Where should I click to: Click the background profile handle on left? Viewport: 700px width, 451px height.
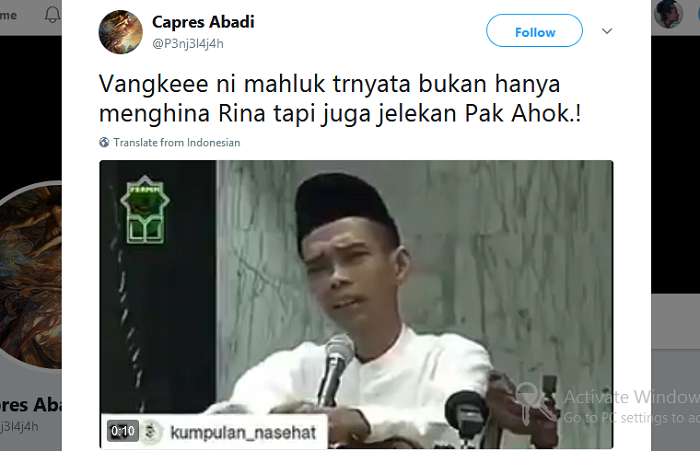(x=19, y=426)
